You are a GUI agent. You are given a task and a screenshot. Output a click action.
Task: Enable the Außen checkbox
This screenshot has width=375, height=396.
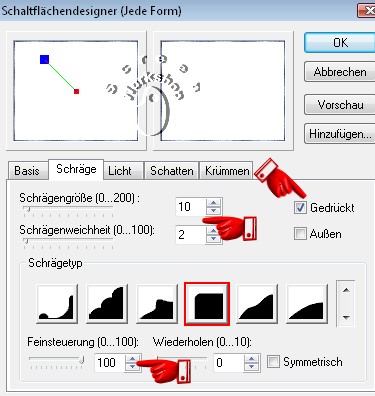(300, 234)
